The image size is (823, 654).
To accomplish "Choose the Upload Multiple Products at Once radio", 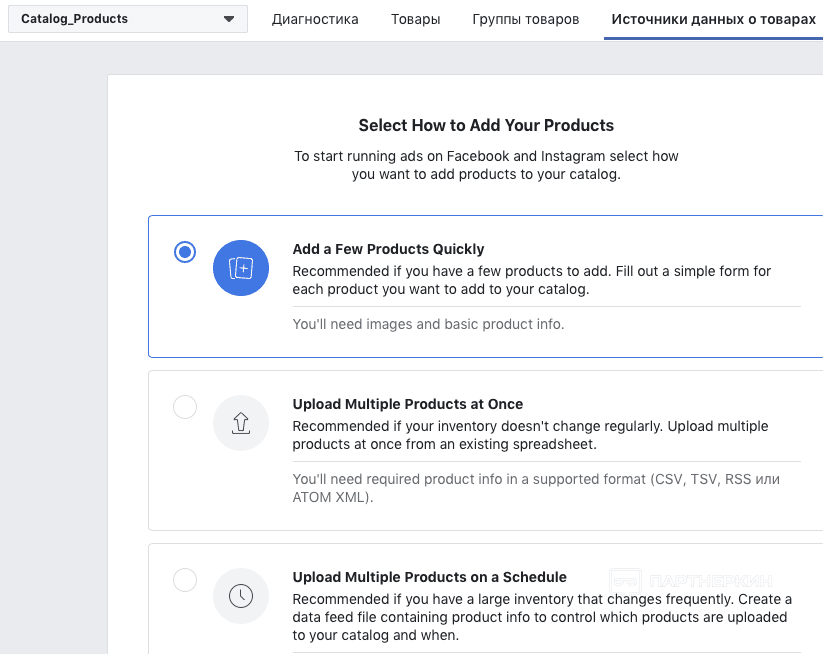I will [x=185, y=407].
